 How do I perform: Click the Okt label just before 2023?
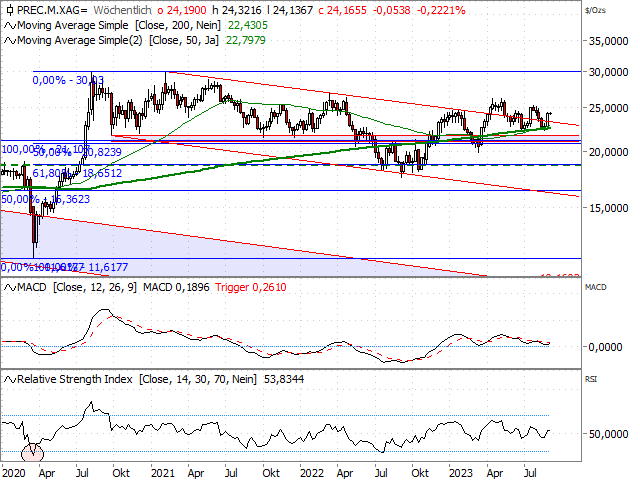point(420,473)
